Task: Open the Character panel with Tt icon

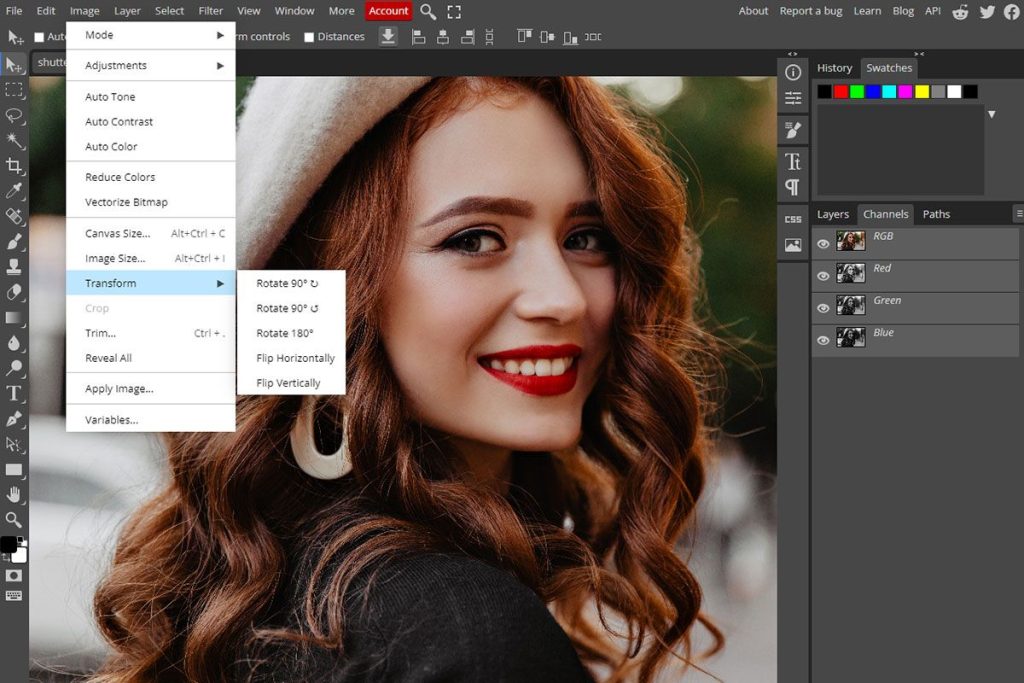Action: 793,161
